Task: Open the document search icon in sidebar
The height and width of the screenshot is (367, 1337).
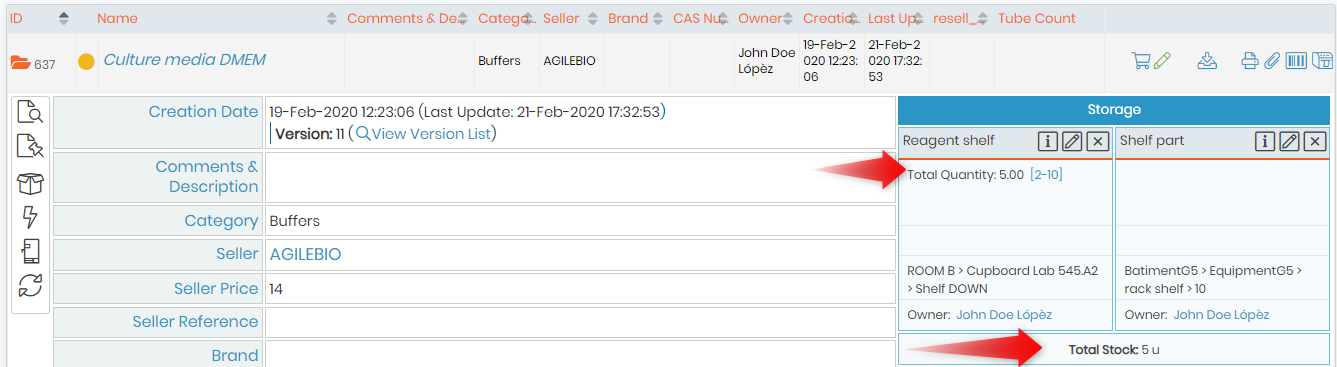Action: click(31, 113)
